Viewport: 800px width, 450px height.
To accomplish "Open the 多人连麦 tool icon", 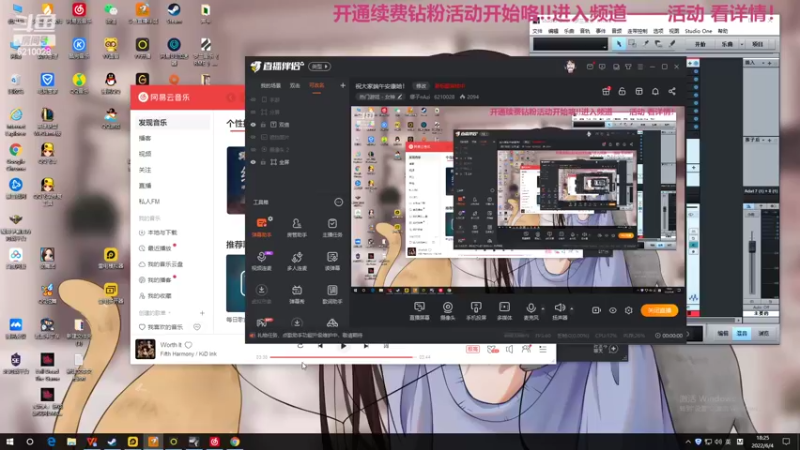I will click(x=296, y=261).
